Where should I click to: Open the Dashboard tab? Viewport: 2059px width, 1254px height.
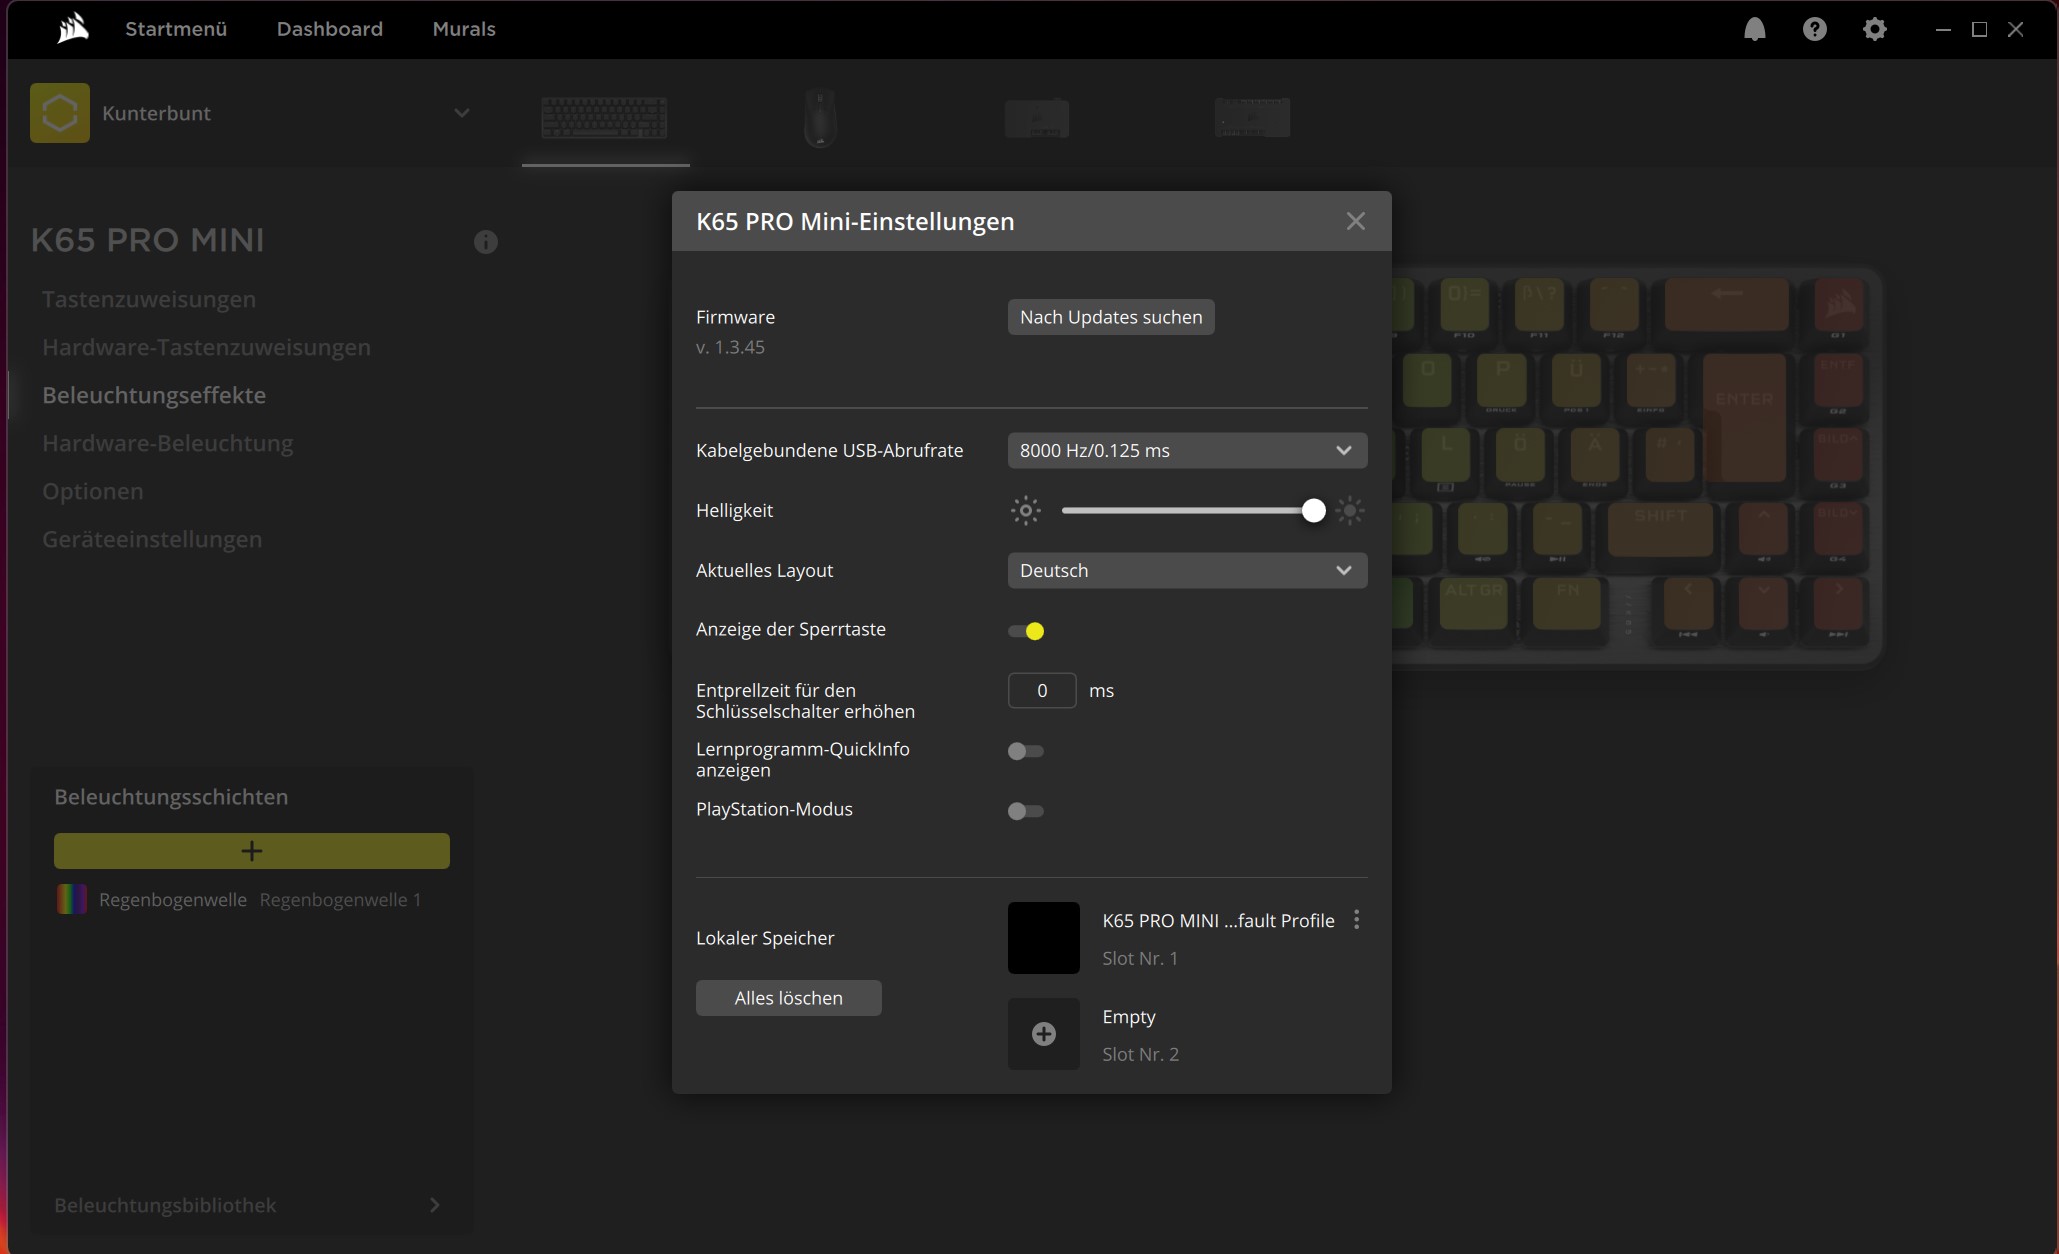pyautogui.click(x=330, y=29)
